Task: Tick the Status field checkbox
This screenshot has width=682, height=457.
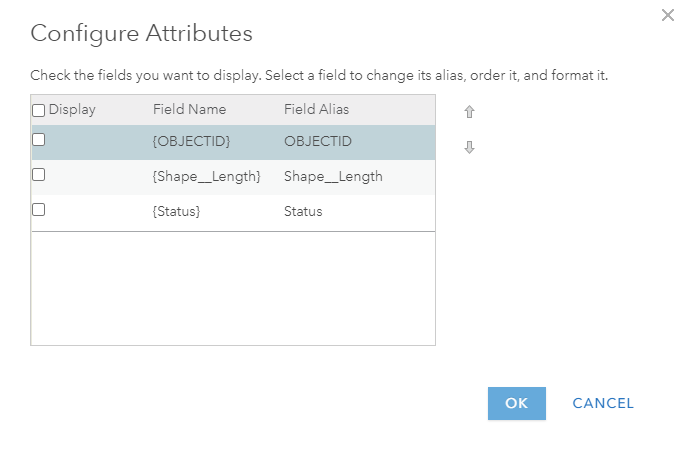Action: click(x=39, y=210)
